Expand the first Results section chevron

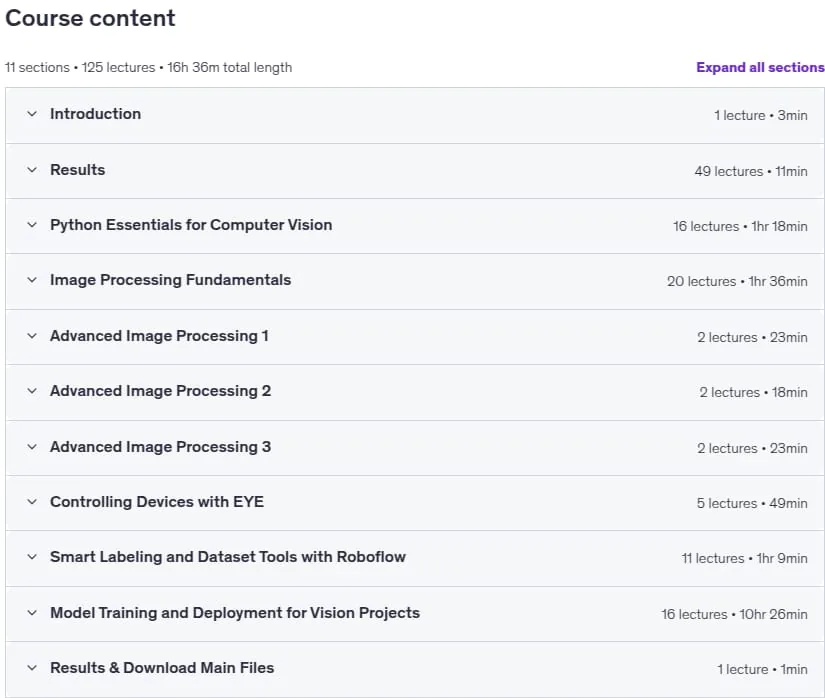click(32, 169)
